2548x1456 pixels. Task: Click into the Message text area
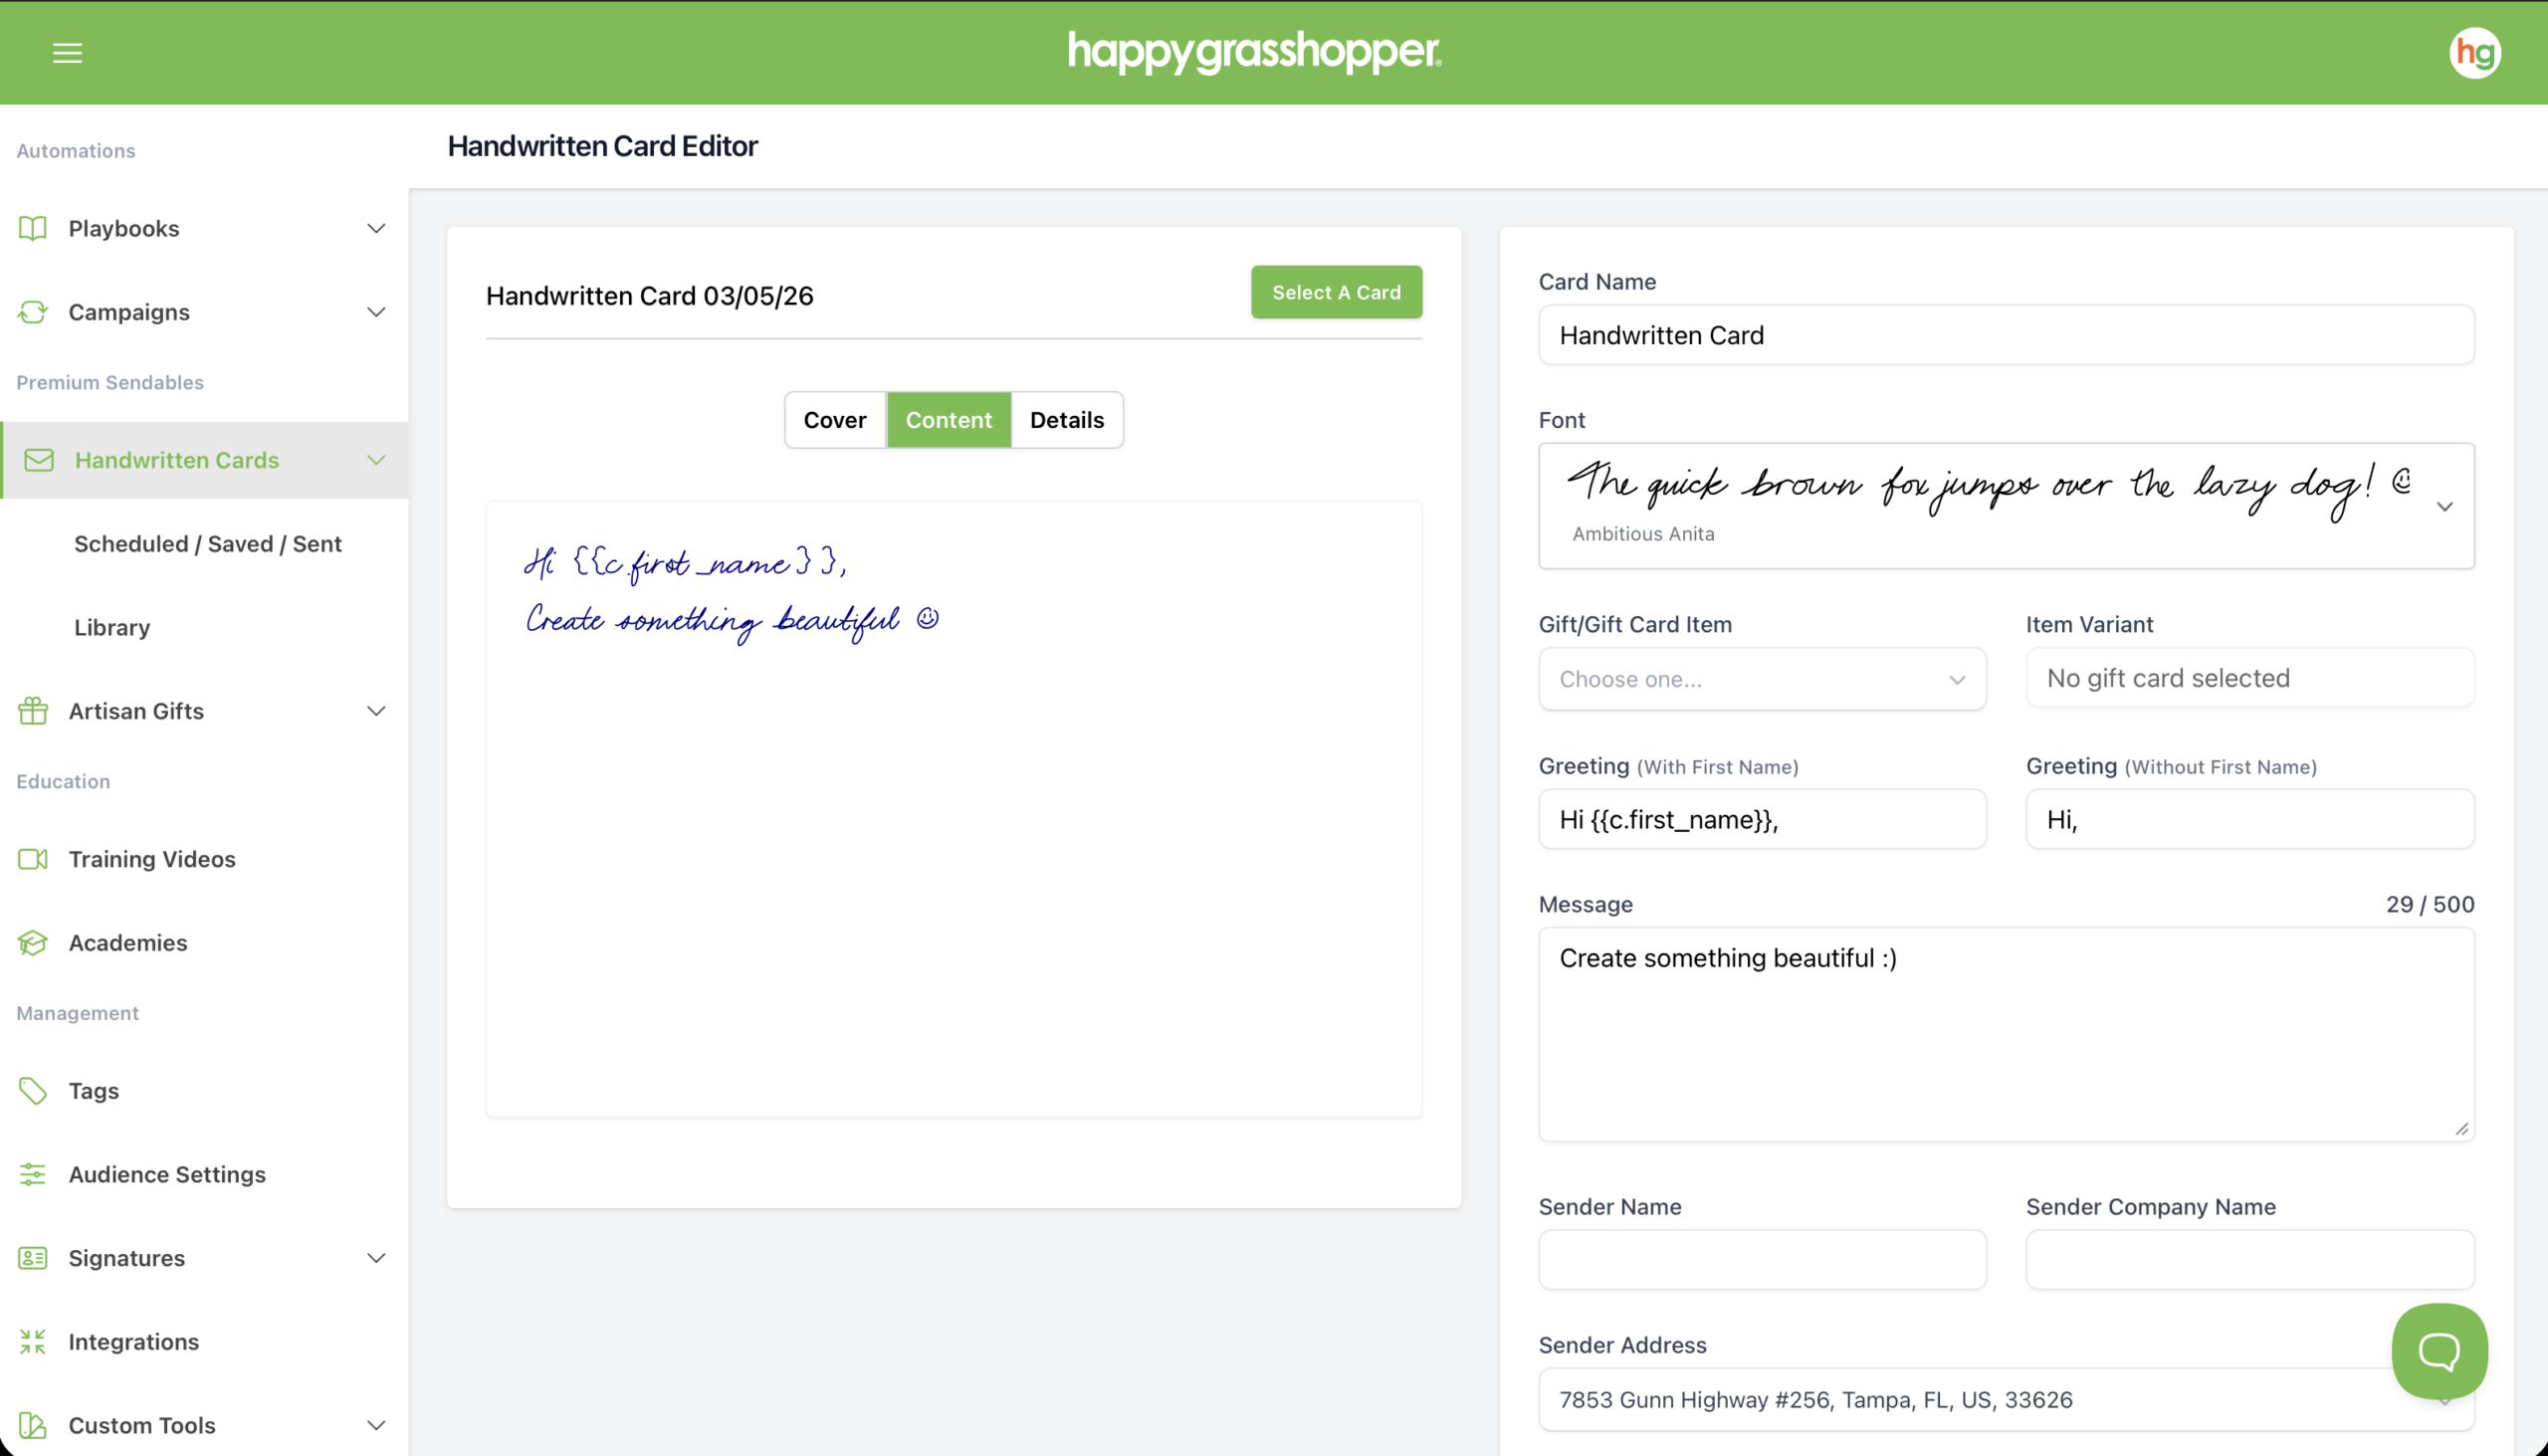(2005, 1035)
